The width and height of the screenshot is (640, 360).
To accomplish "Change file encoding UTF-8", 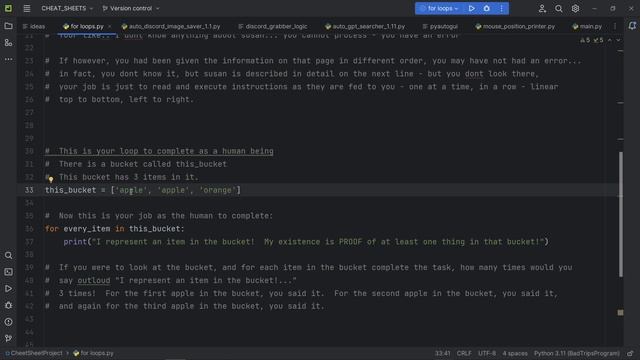I will click(x=487, y=353).
